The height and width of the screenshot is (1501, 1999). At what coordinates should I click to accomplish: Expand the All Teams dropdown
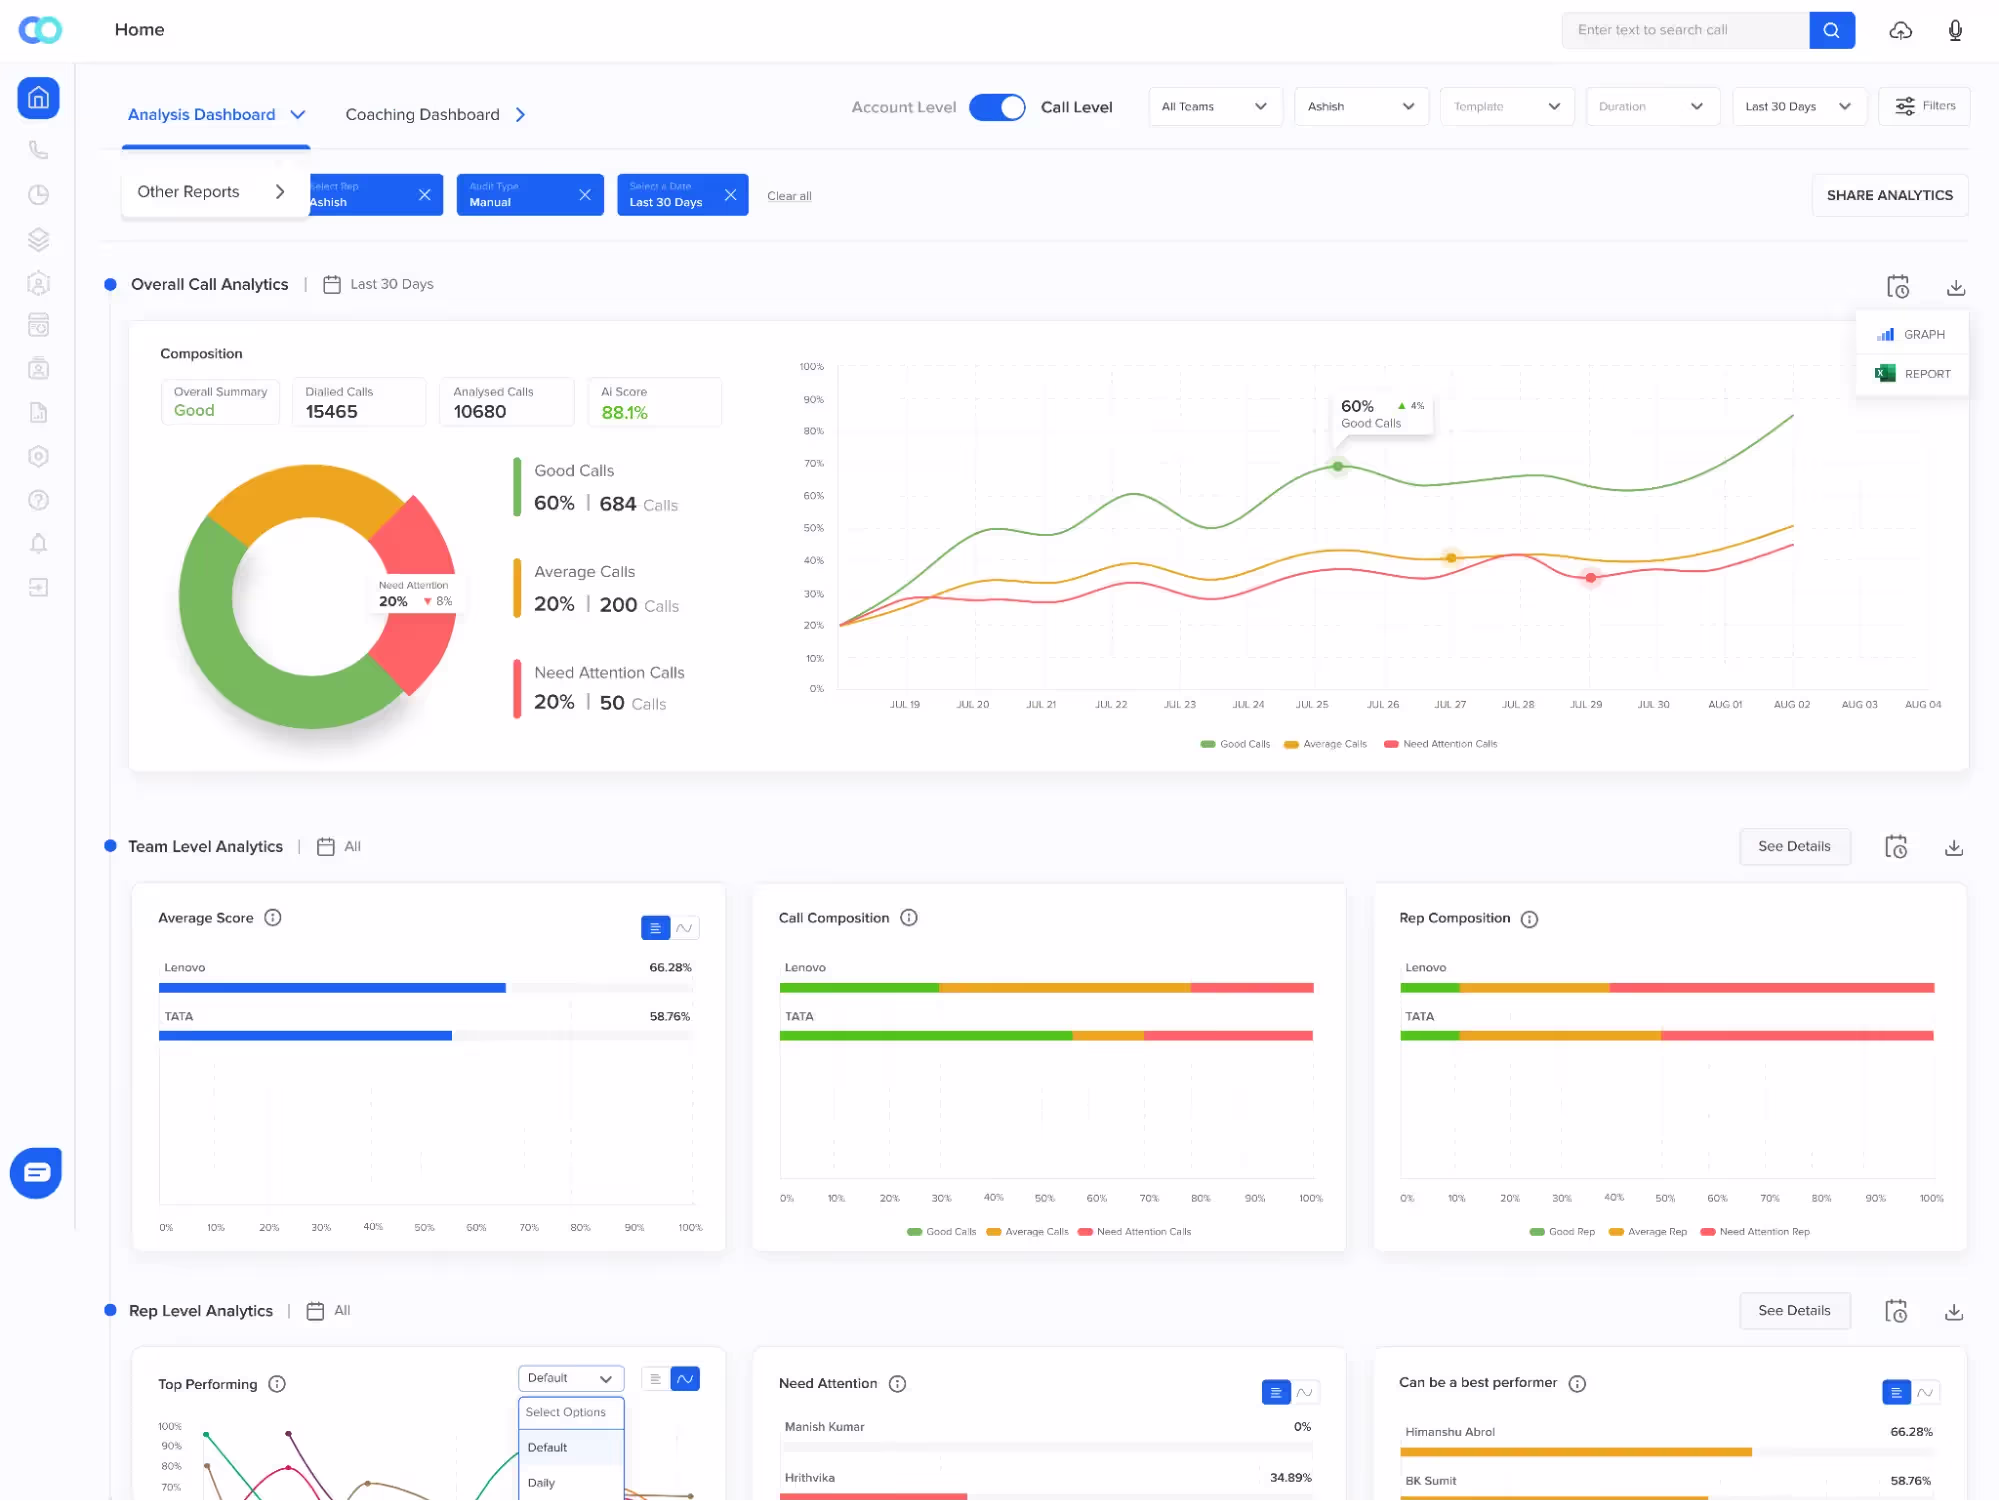pyautogui.click(x=1214, y=106)
